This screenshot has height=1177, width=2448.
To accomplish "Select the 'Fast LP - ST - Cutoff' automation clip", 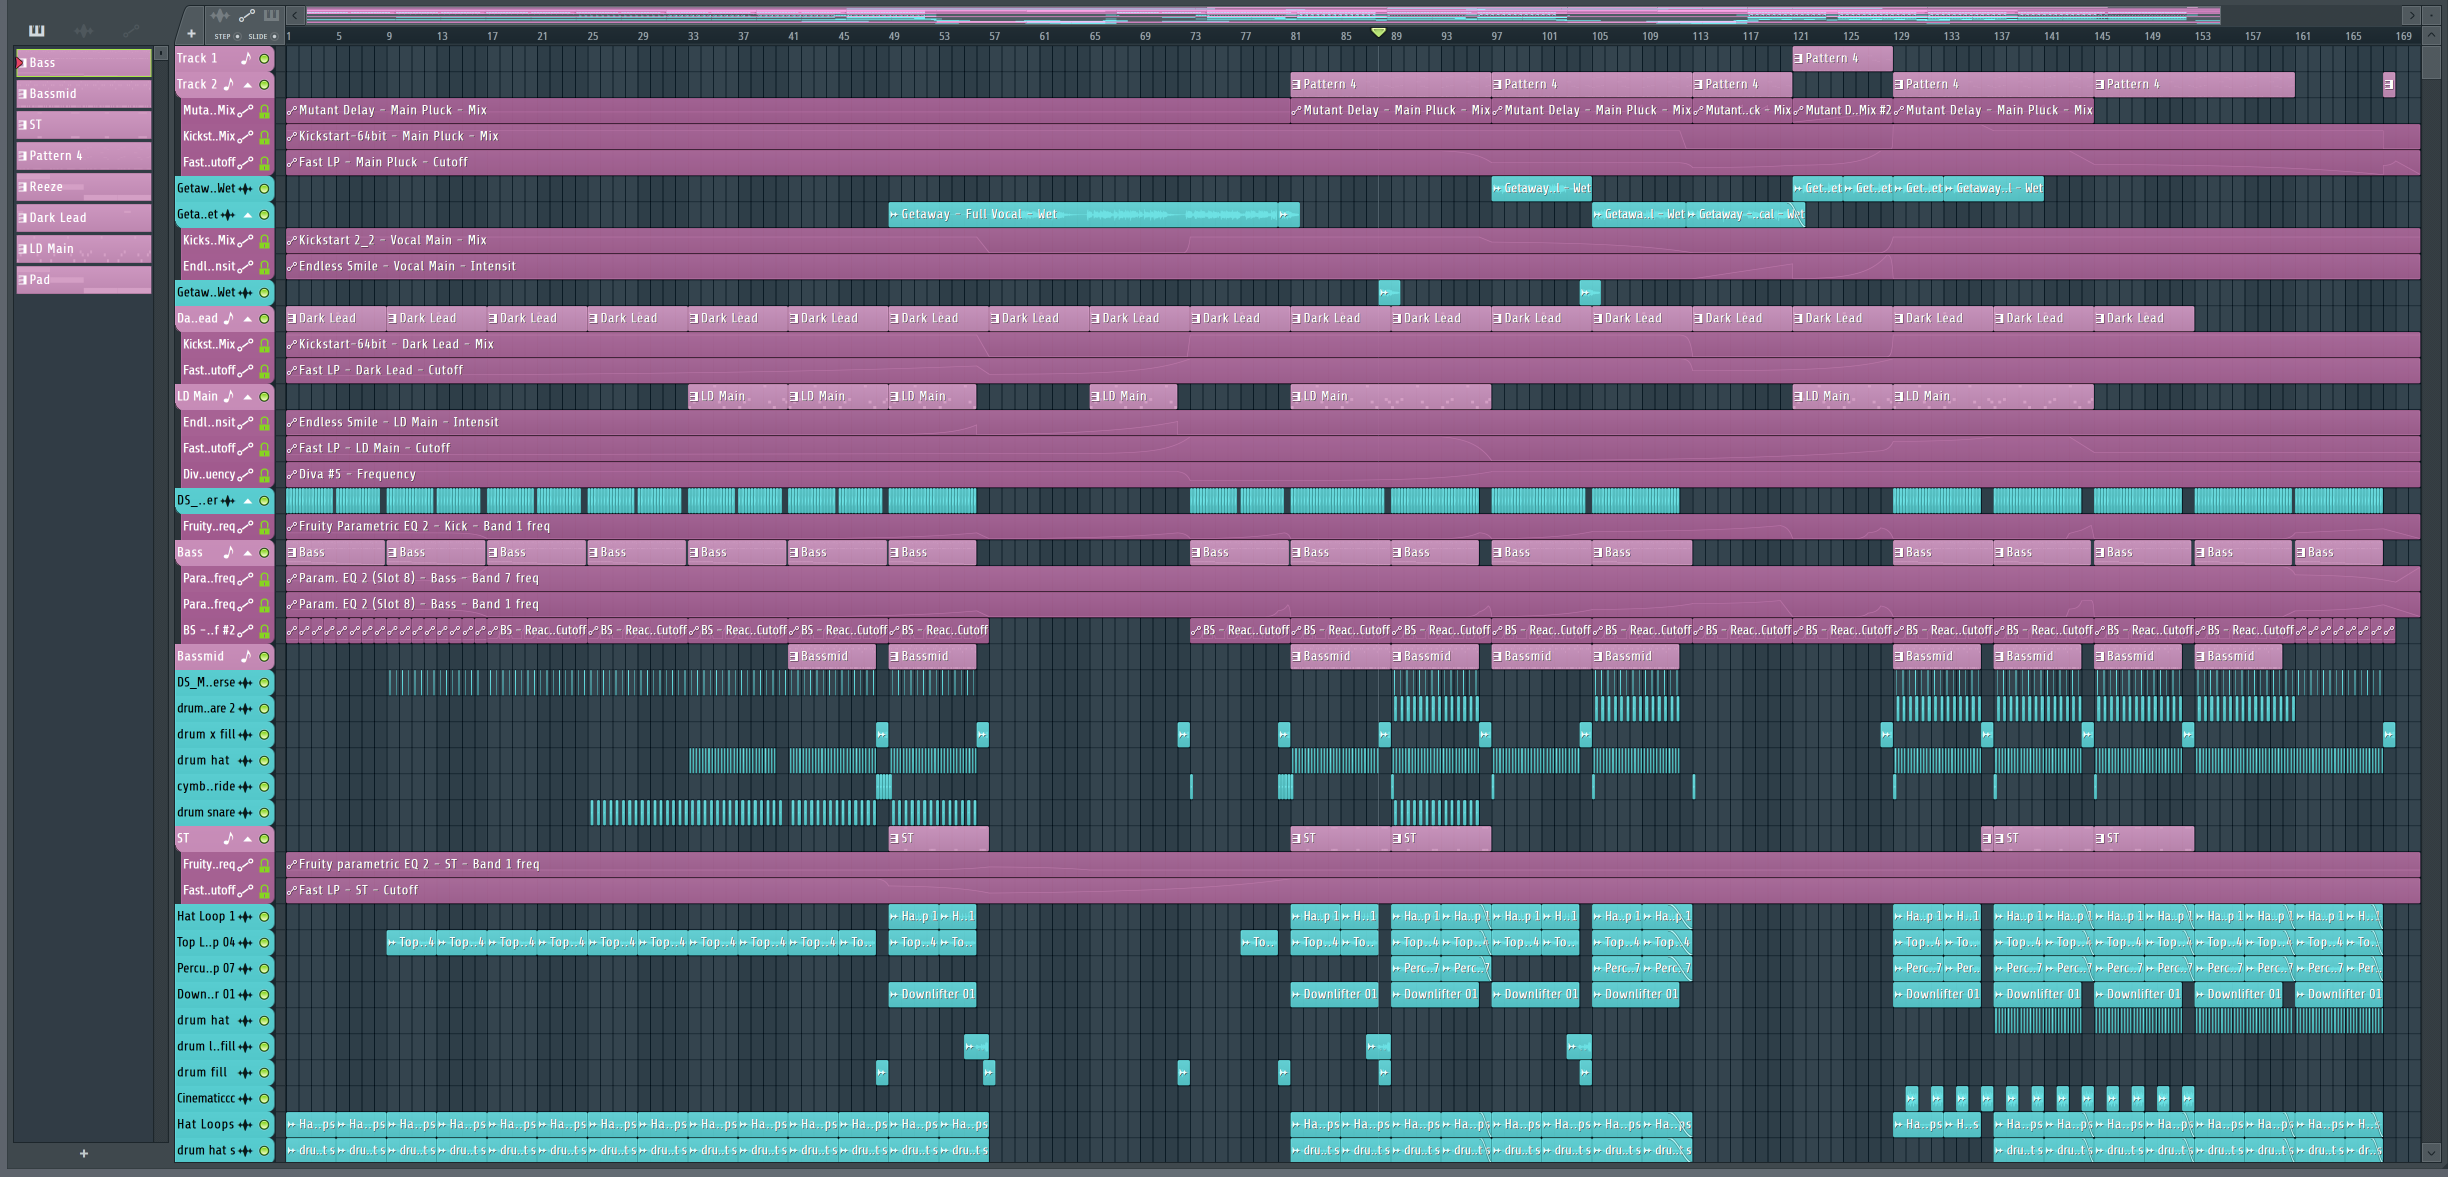I will coord(1352,890).
